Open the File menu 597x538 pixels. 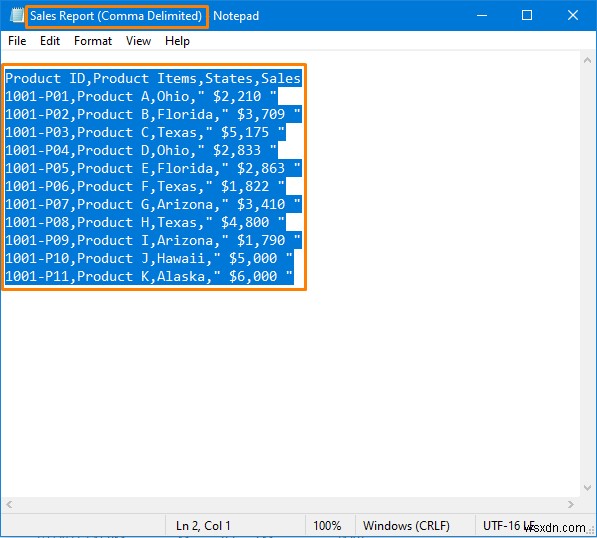[17, 41]
